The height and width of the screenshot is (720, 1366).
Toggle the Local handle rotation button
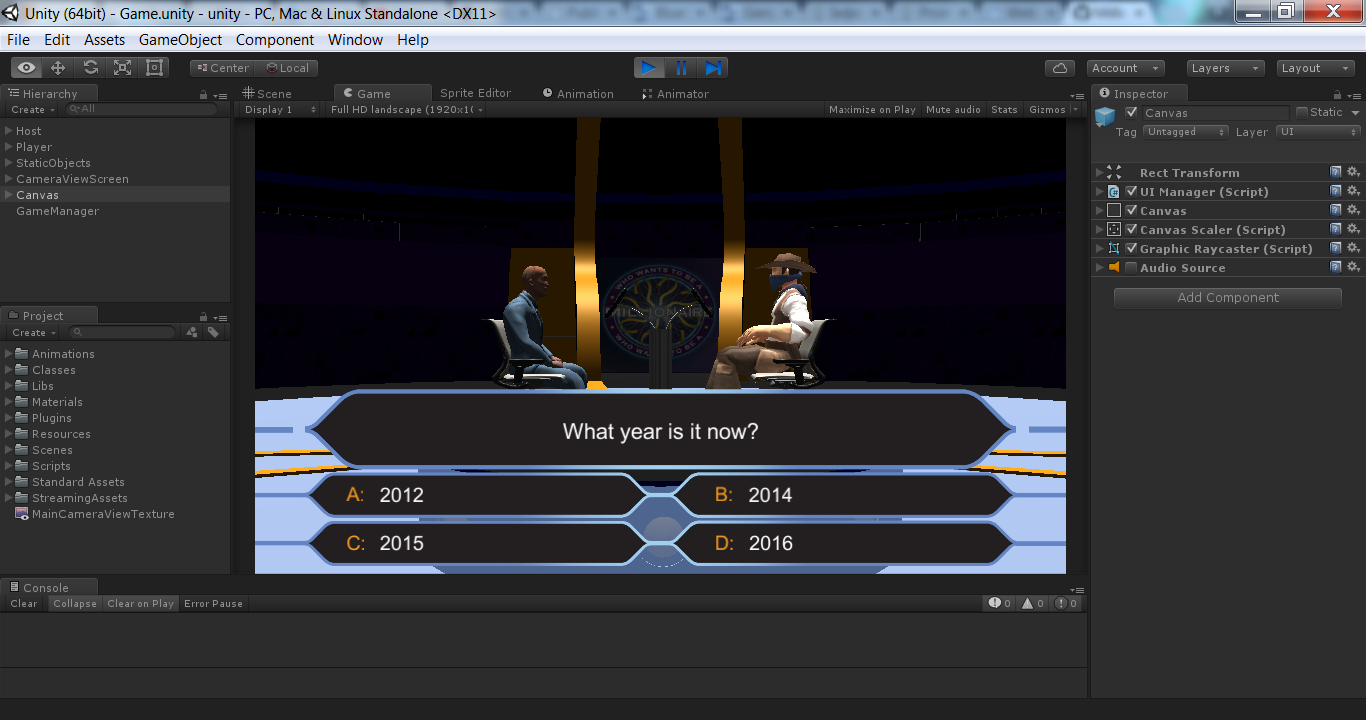click(287, 68)
